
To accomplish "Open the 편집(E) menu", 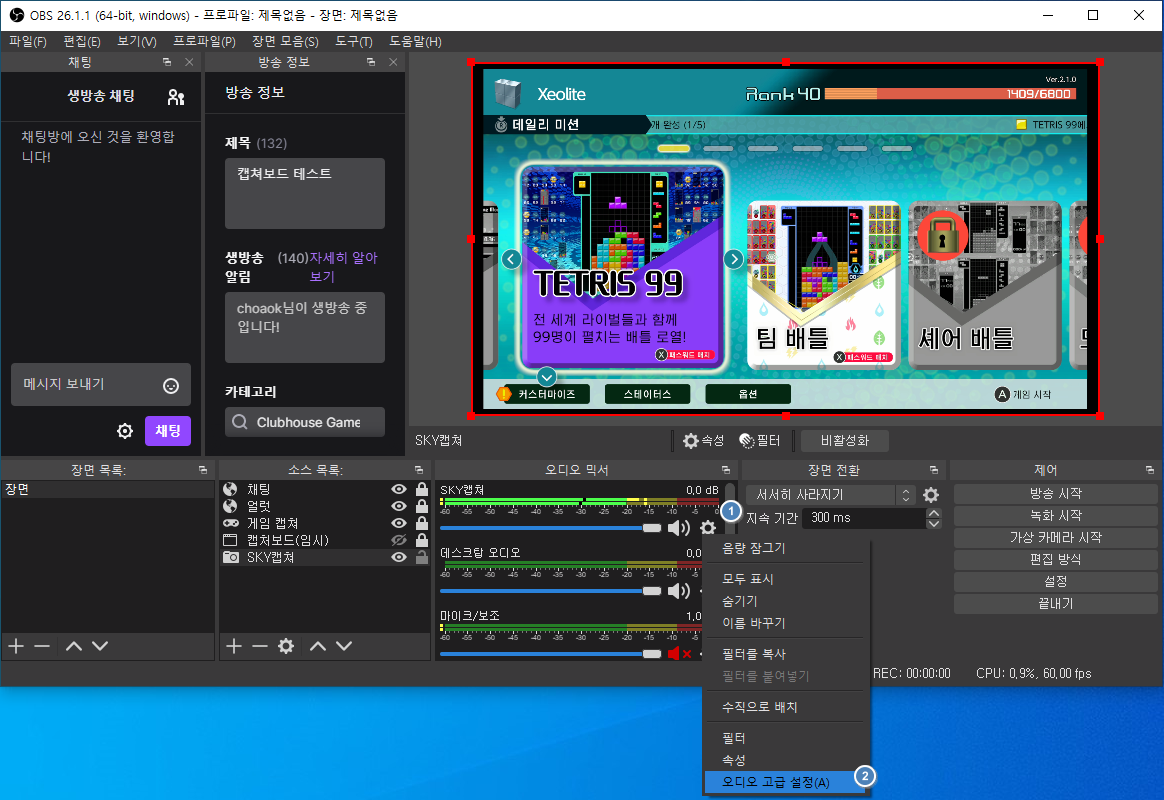I will tap(82, 42).
